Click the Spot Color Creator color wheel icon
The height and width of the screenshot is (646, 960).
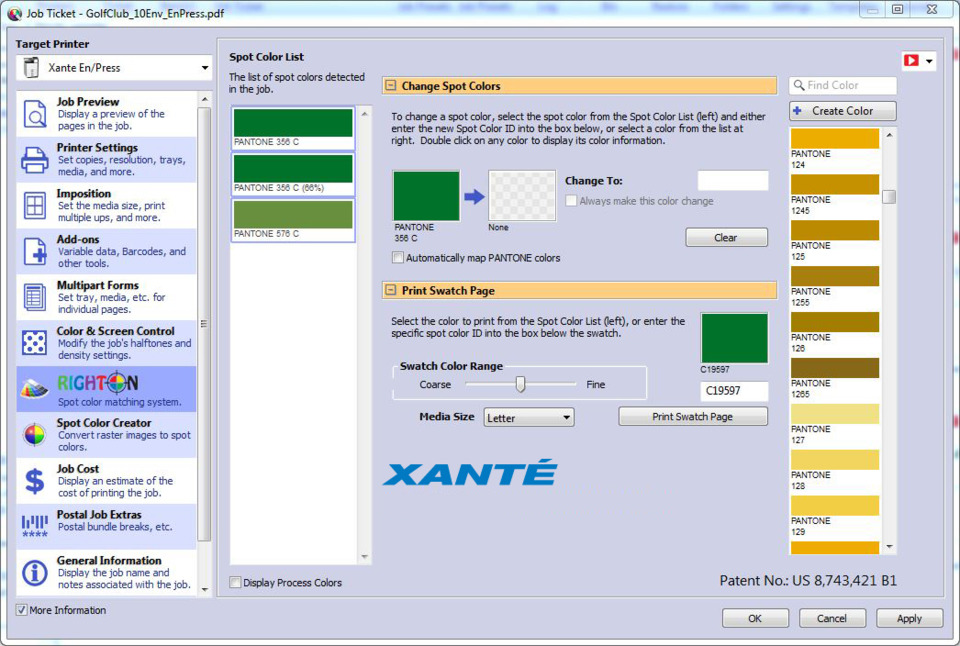tap(34, 435)
